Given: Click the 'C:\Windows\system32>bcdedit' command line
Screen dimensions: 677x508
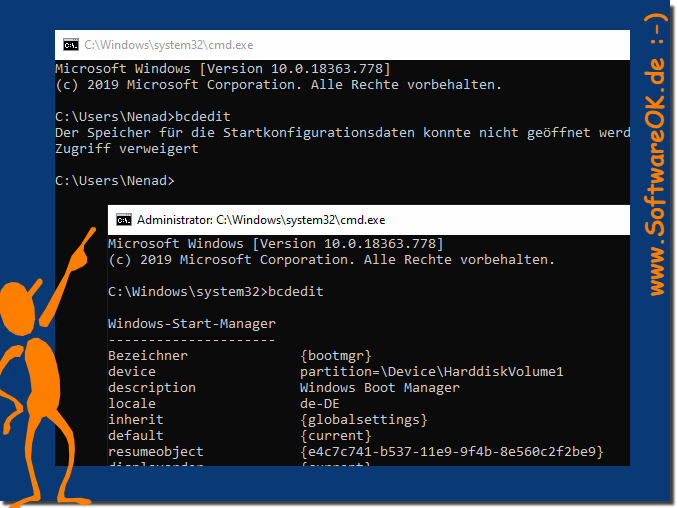Looking at the screenshot, I should (x=215, y=292).
